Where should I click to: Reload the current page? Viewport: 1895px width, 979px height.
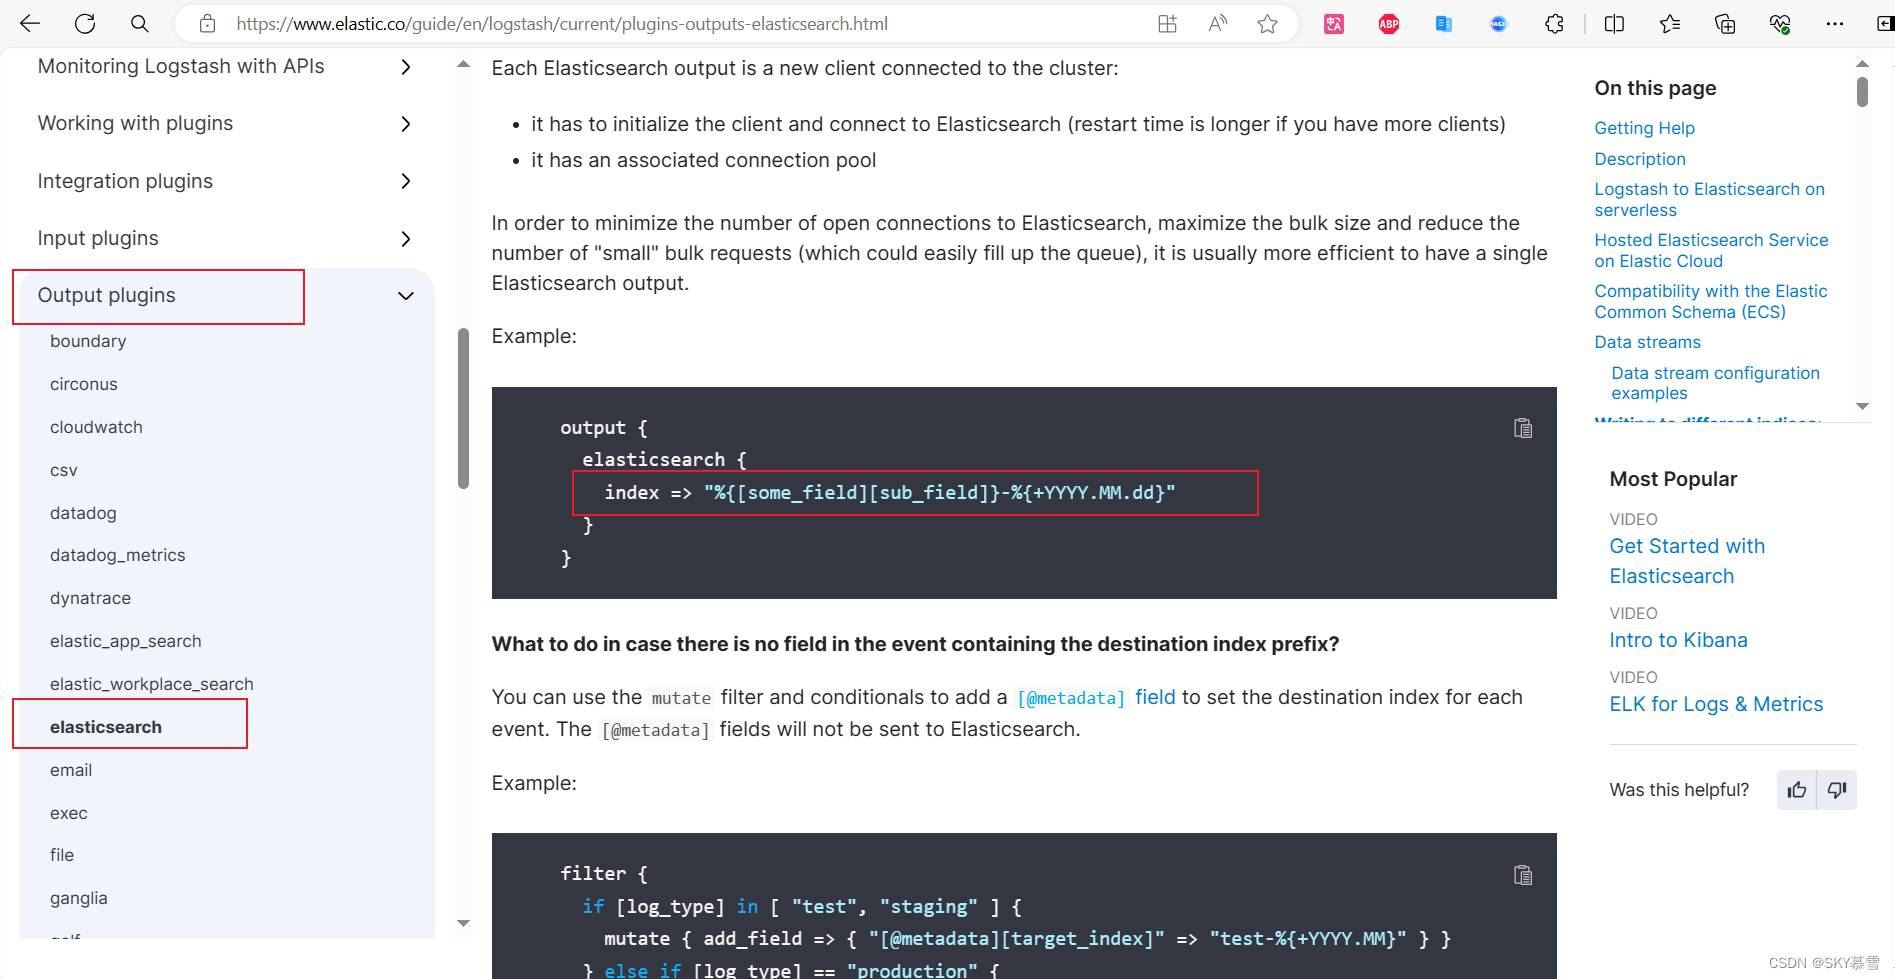point(85,24)
